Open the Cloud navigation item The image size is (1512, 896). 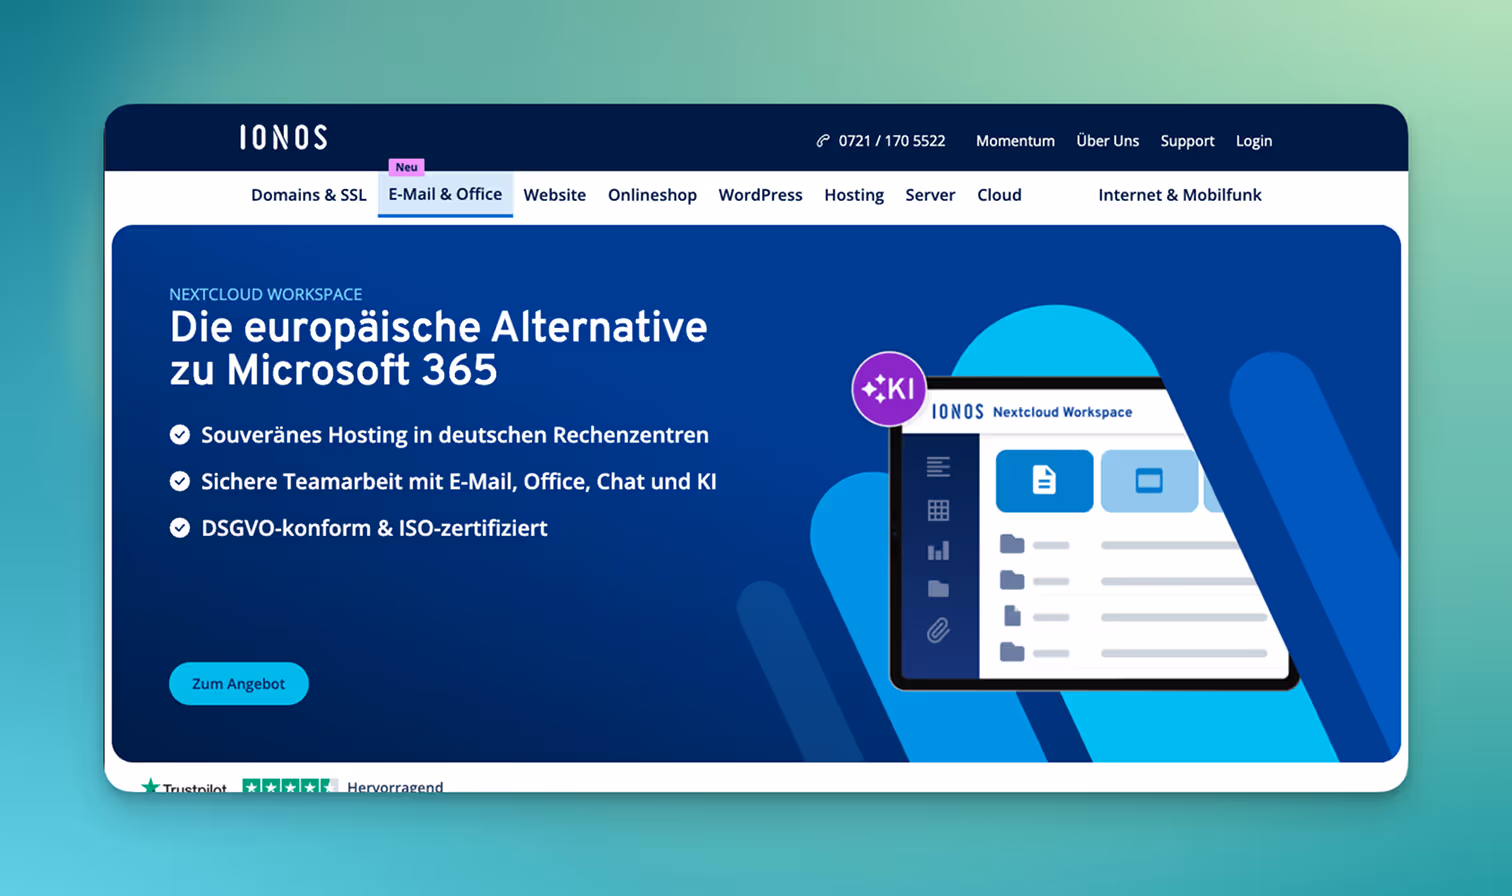tap(999, 195)
